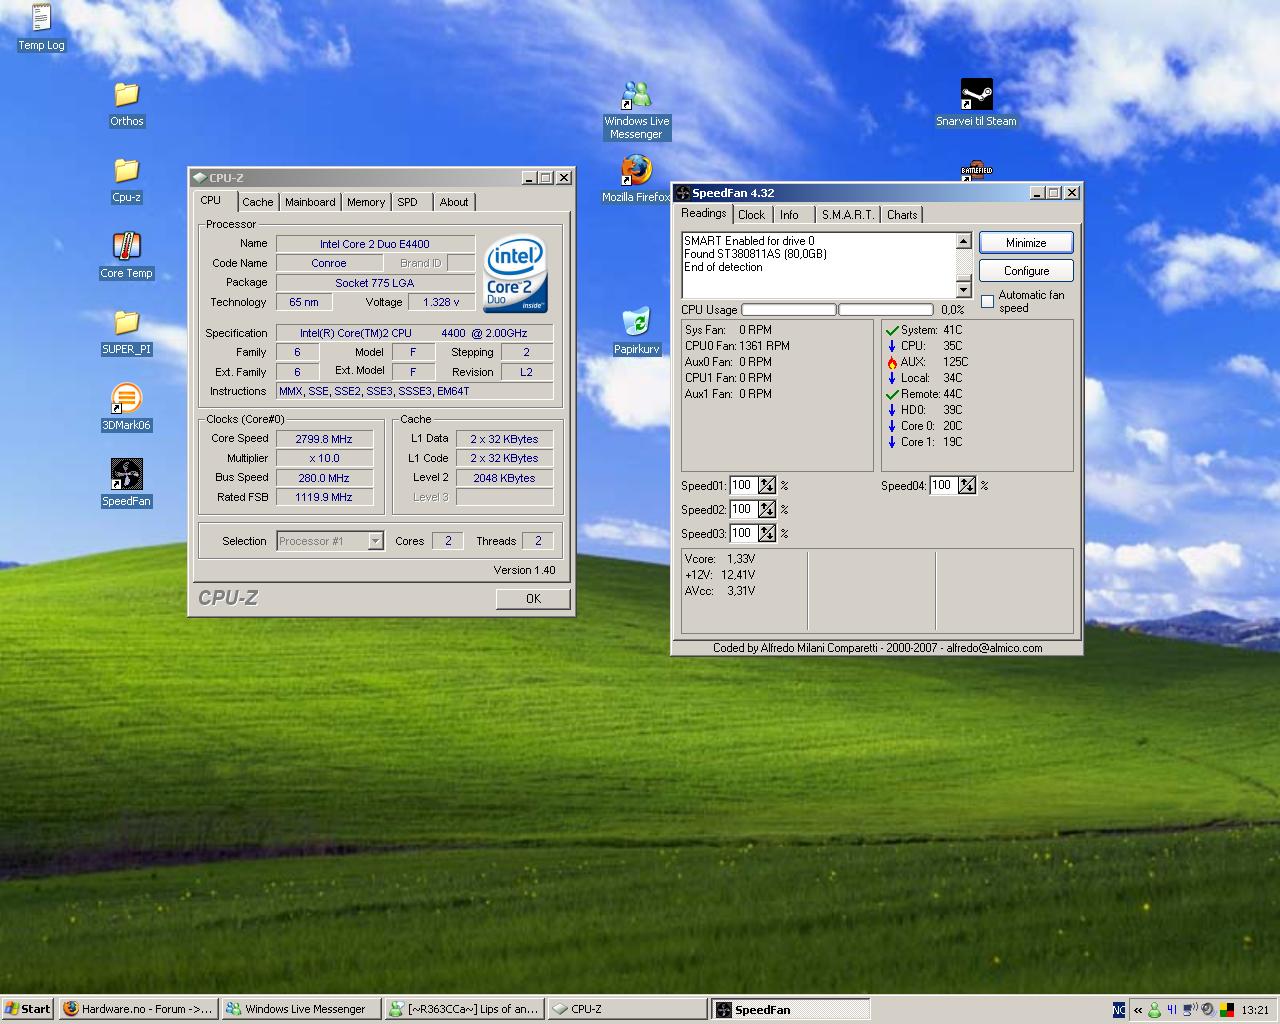Click the Speed02 percentage input field
The height and width of the screenshot is (1024, 1280).
[743, 509]
